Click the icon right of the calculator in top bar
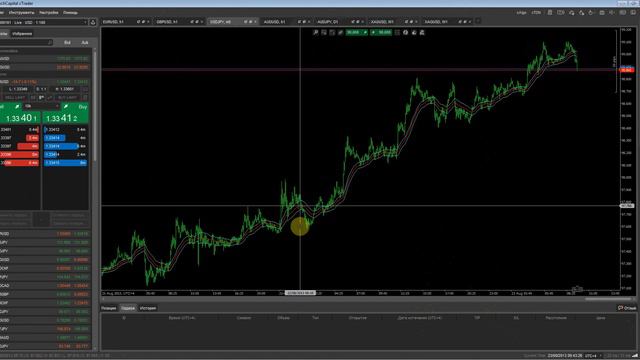640x360 pixels. pyautogui.click(x=561, y=13)
